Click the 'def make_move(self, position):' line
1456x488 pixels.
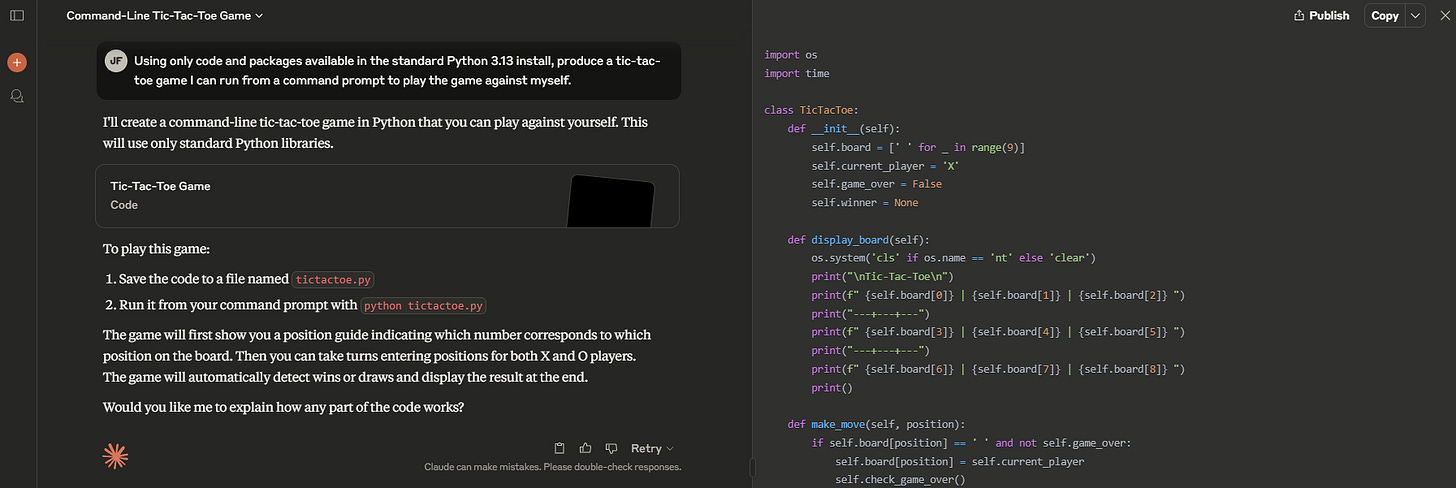click(876, 424)
